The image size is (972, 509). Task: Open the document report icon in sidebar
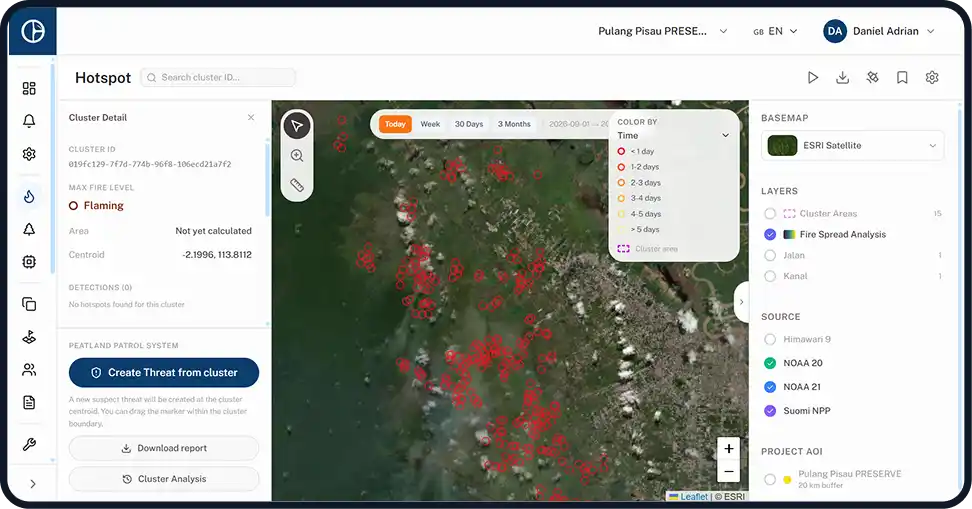pyautogui.click(x=29, y=402)
